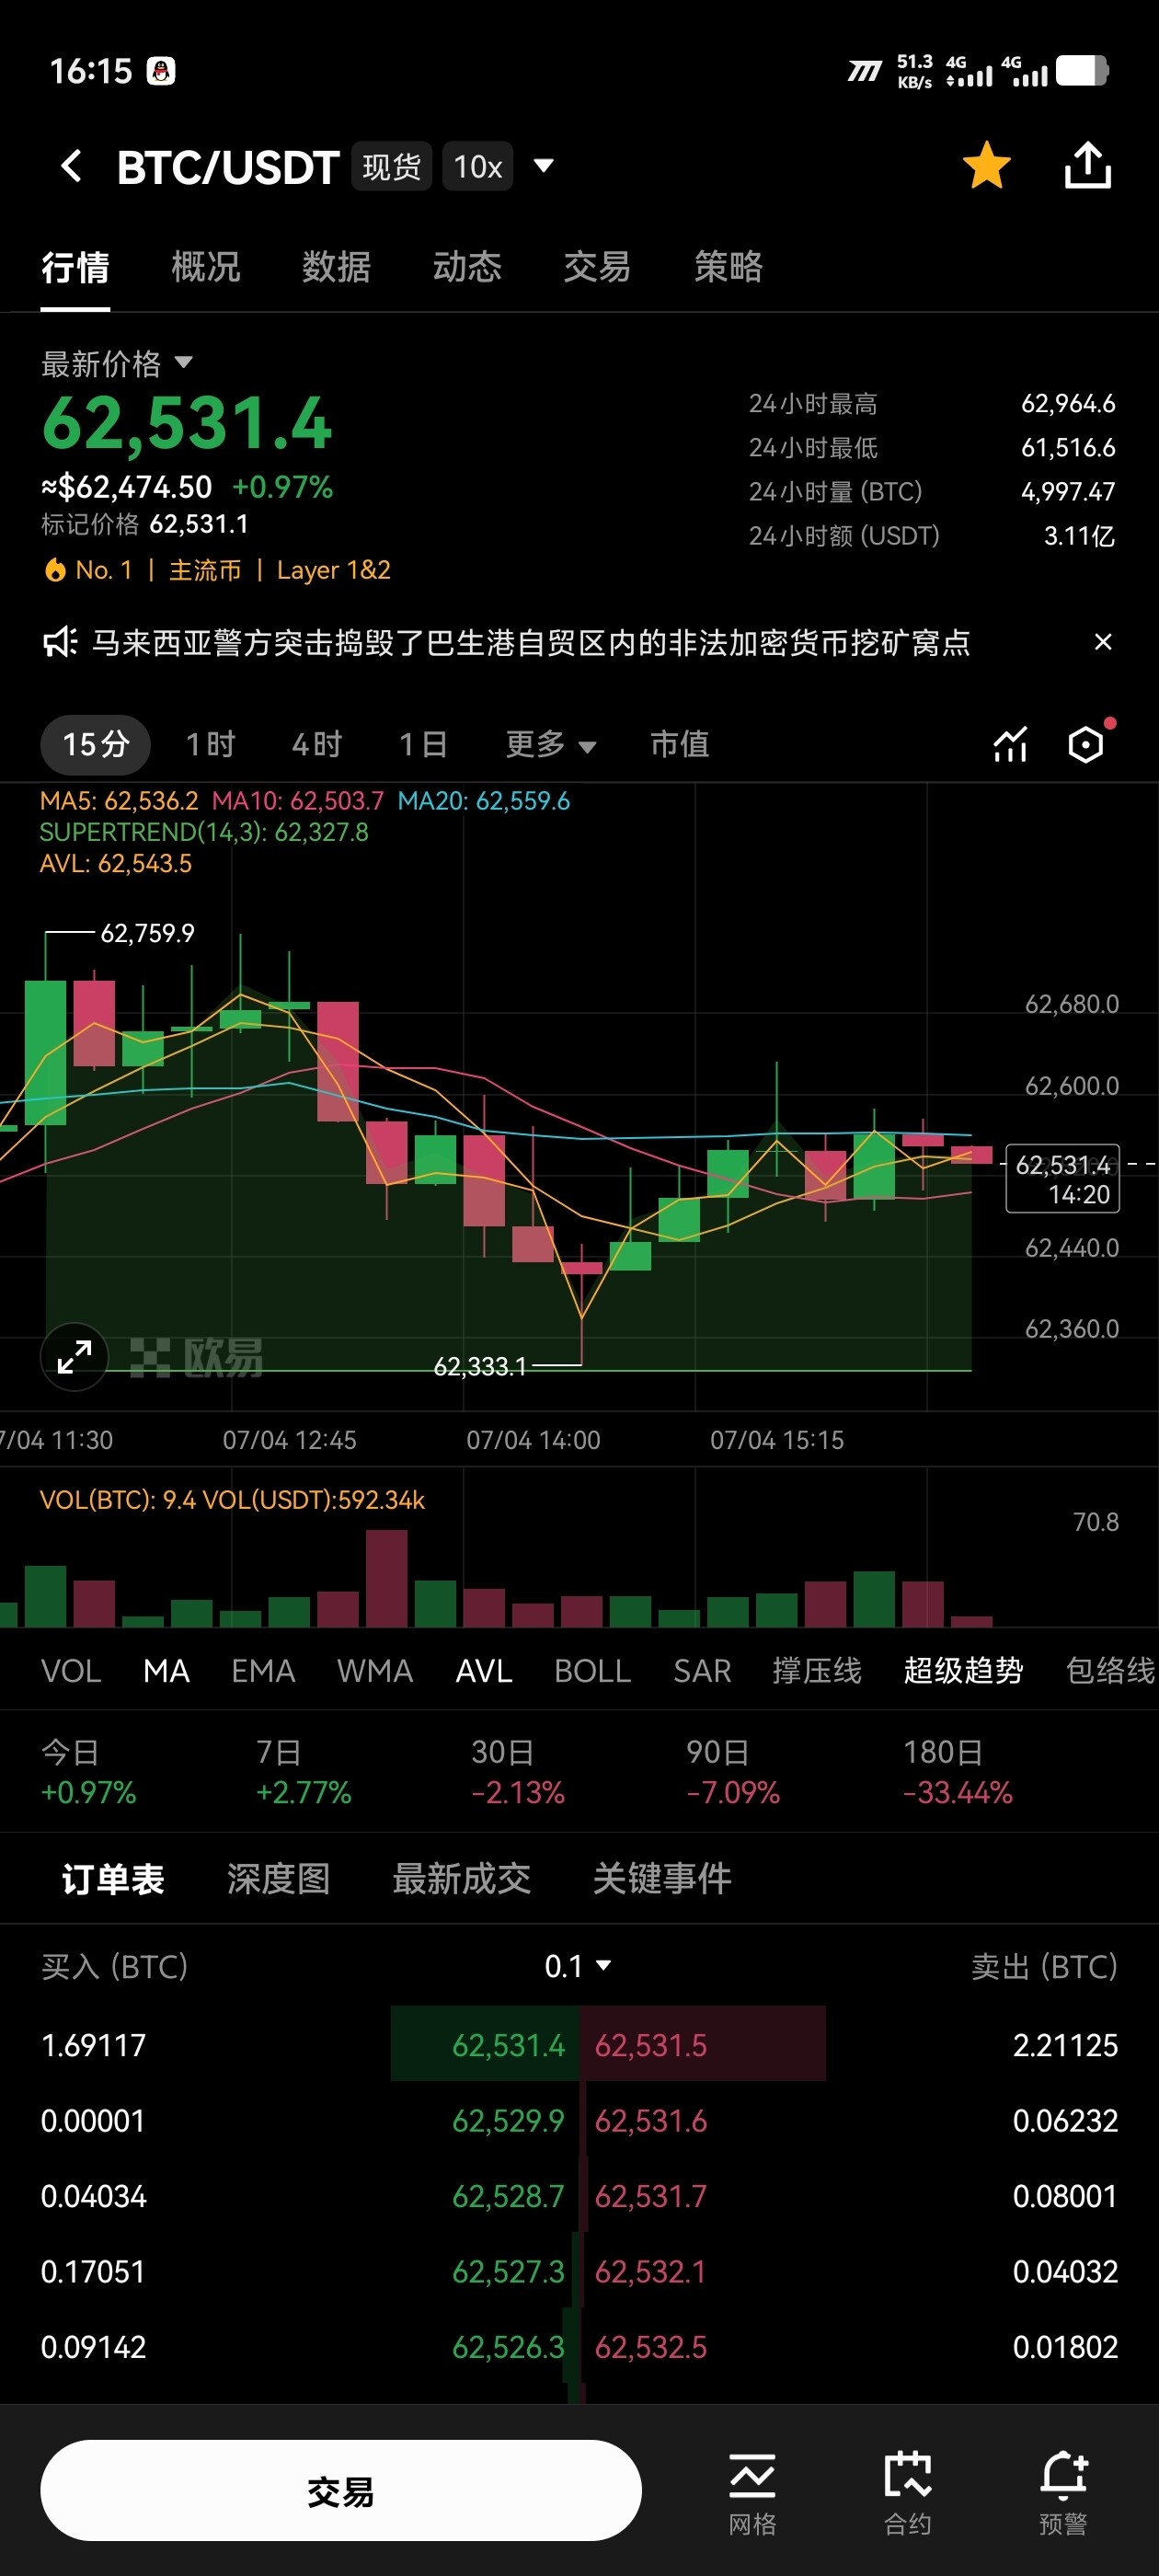Tap the flame No. 1 ranking tag

88,570
